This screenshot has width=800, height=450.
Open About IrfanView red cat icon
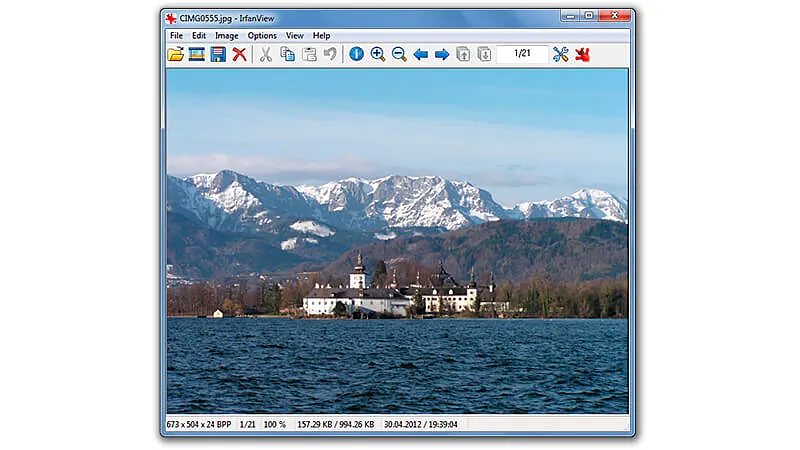(x=582, y=54)
